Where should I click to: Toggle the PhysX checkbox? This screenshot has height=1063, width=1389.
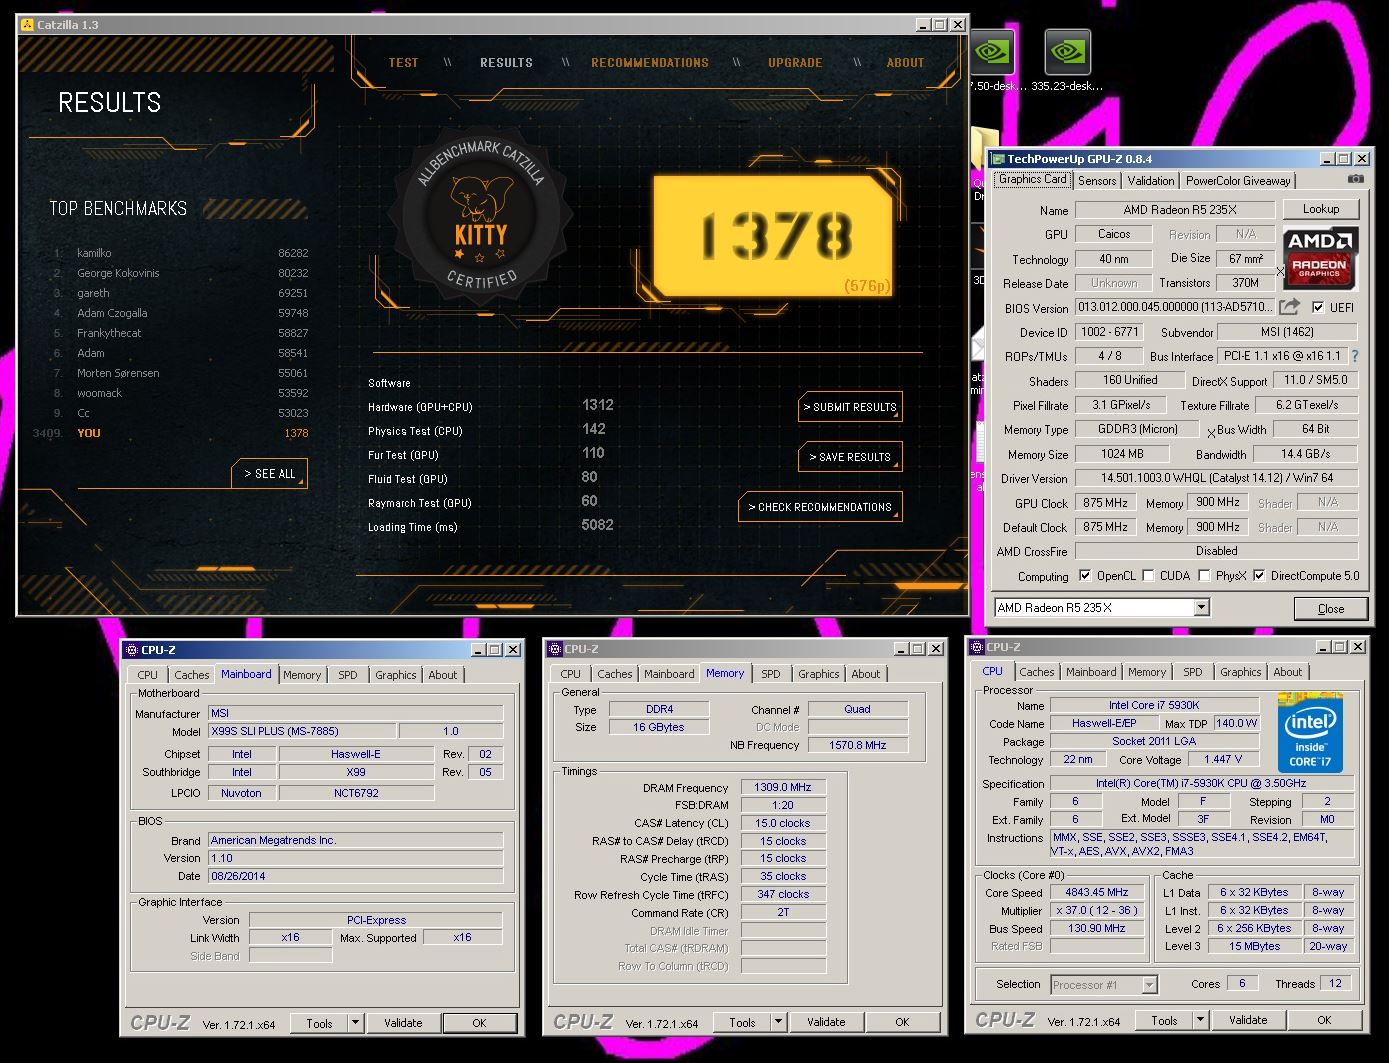[1204, 576]
